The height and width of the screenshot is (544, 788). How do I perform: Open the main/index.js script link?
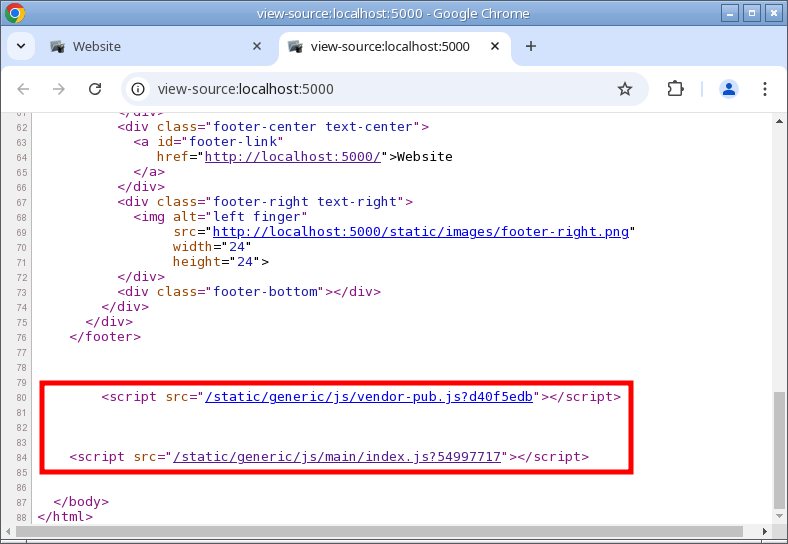click(x=337, y=457)
